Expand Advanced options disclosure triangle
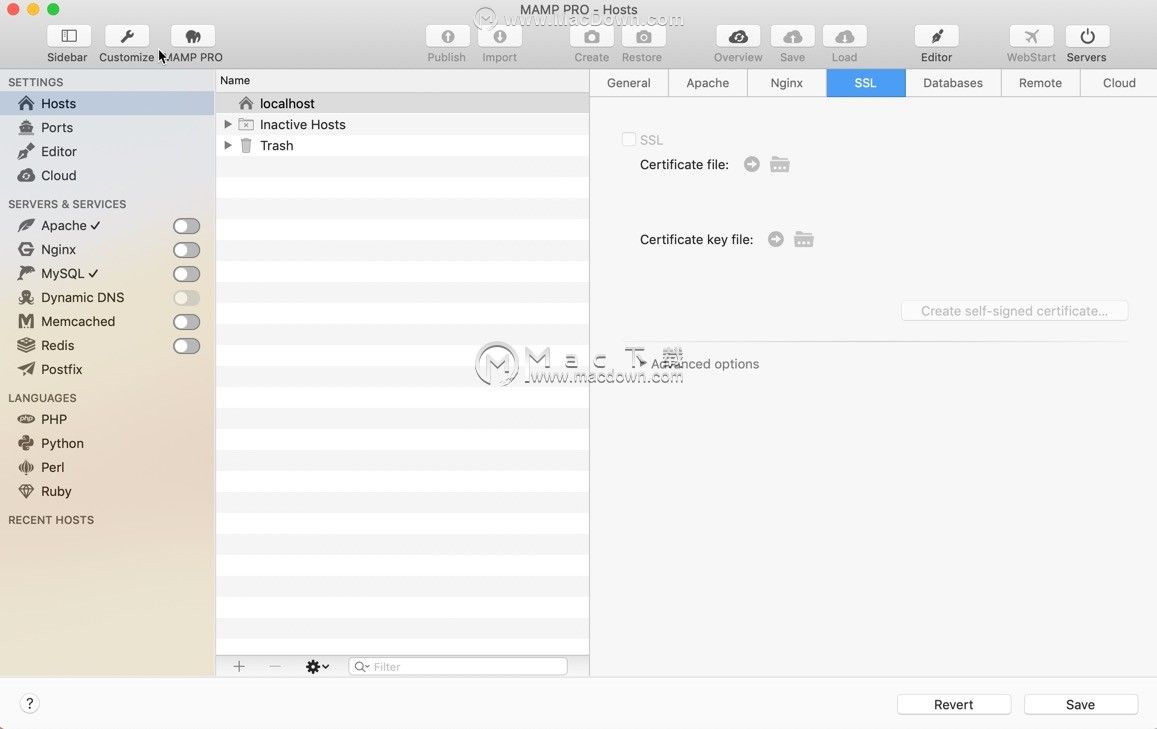 point(642,363)
